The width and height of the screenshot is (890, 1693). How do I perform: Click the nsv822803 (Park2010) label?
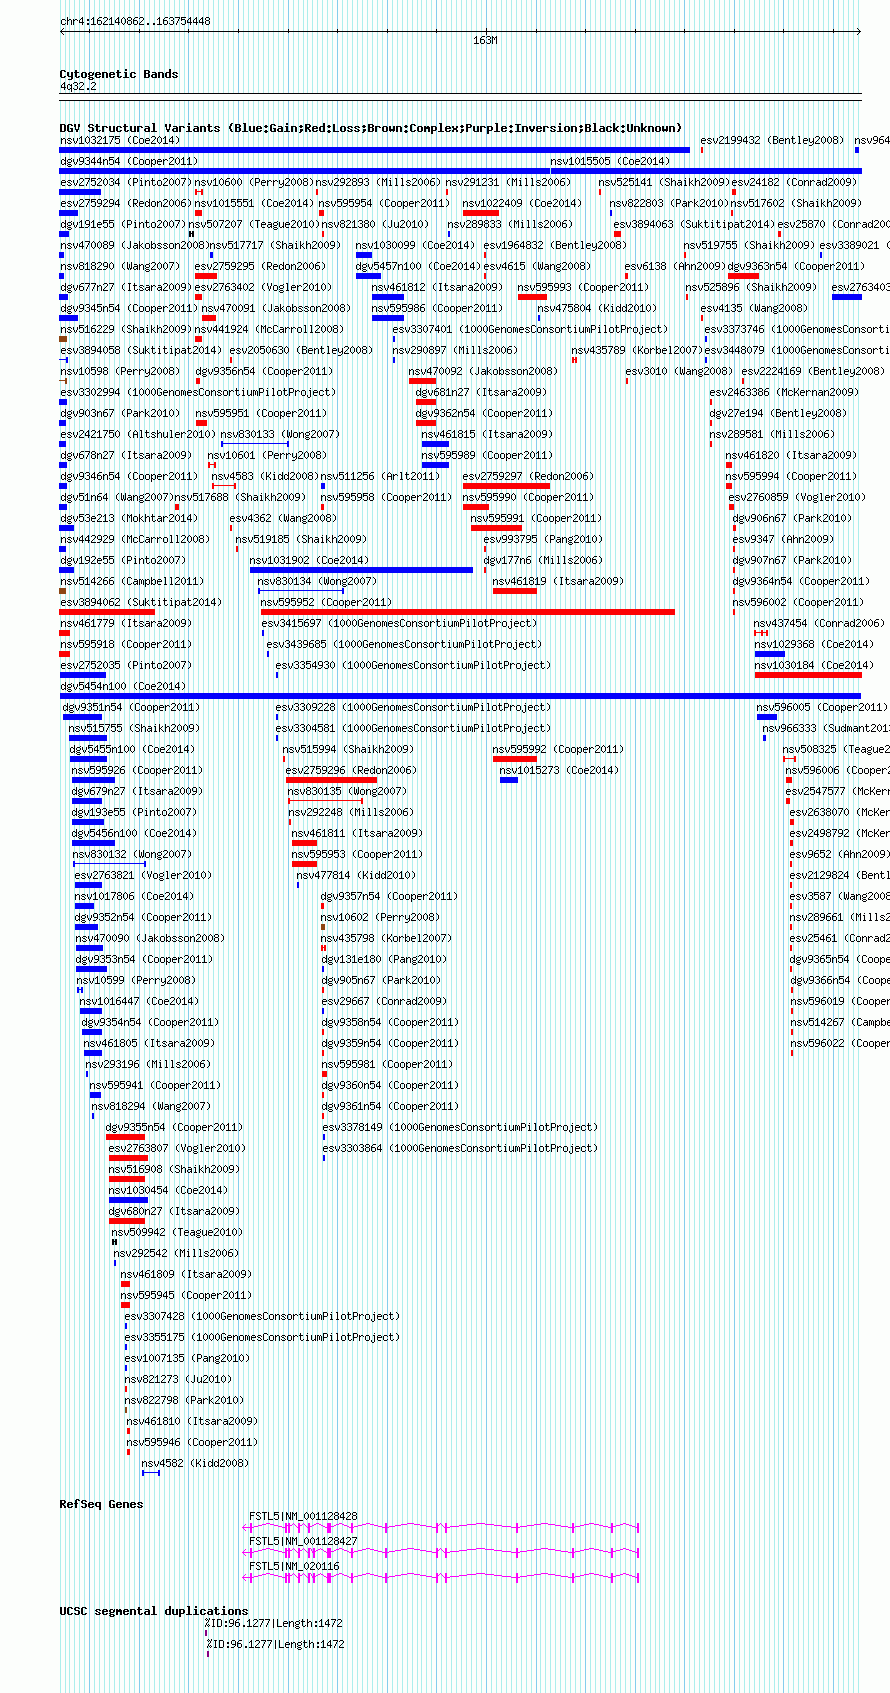pos(669,203)
